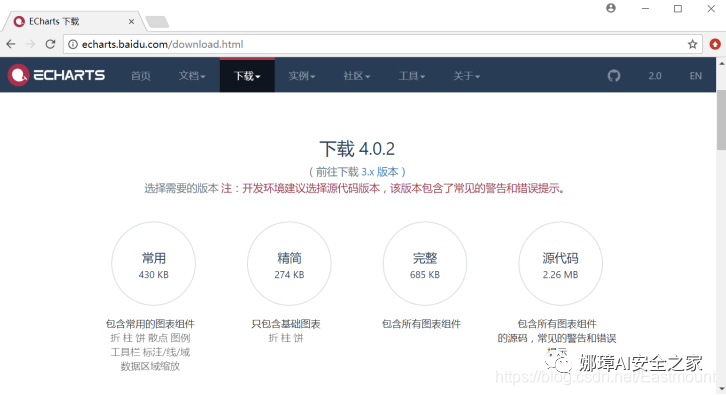726x395 pixels.
Task: Click the red note about 源代码版本
Action: click(393, 188)
